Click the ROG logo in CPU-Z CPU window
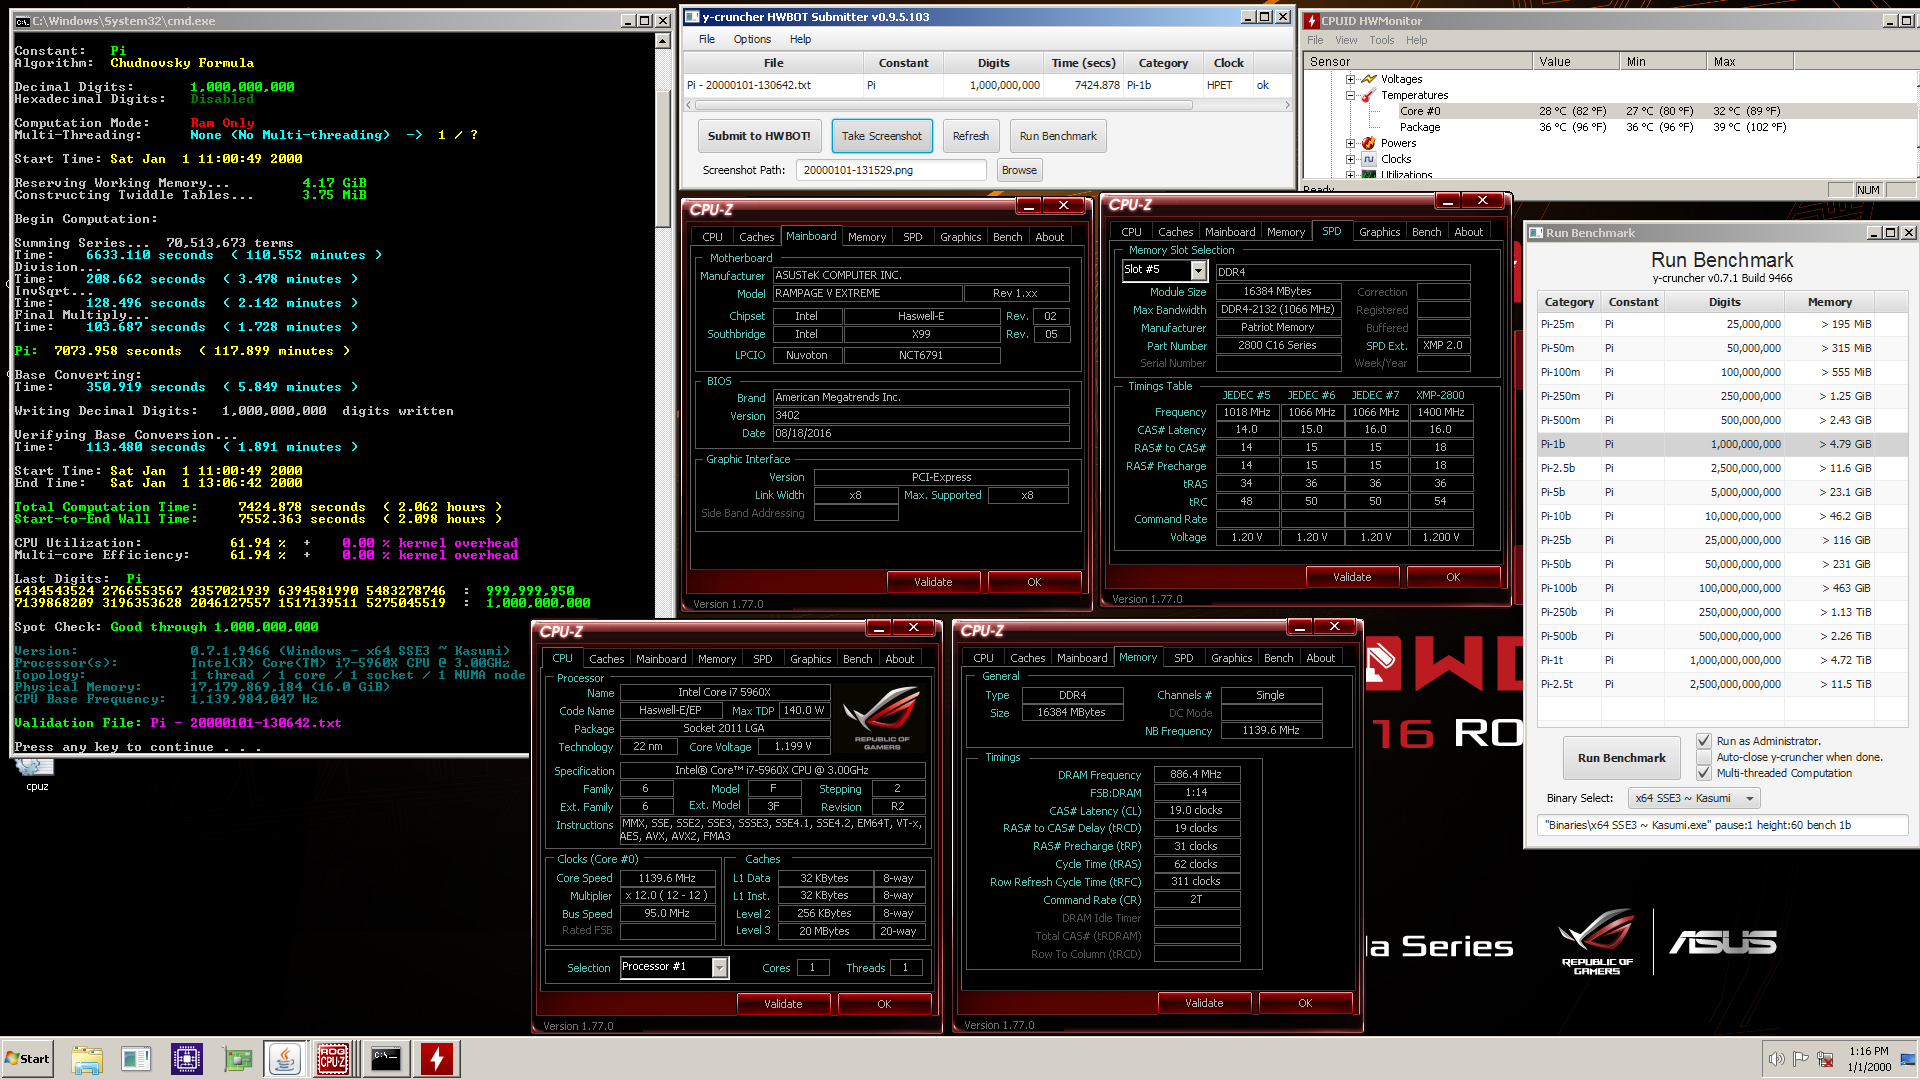Screen dimensions: 1920x1080 click(882, 717)
